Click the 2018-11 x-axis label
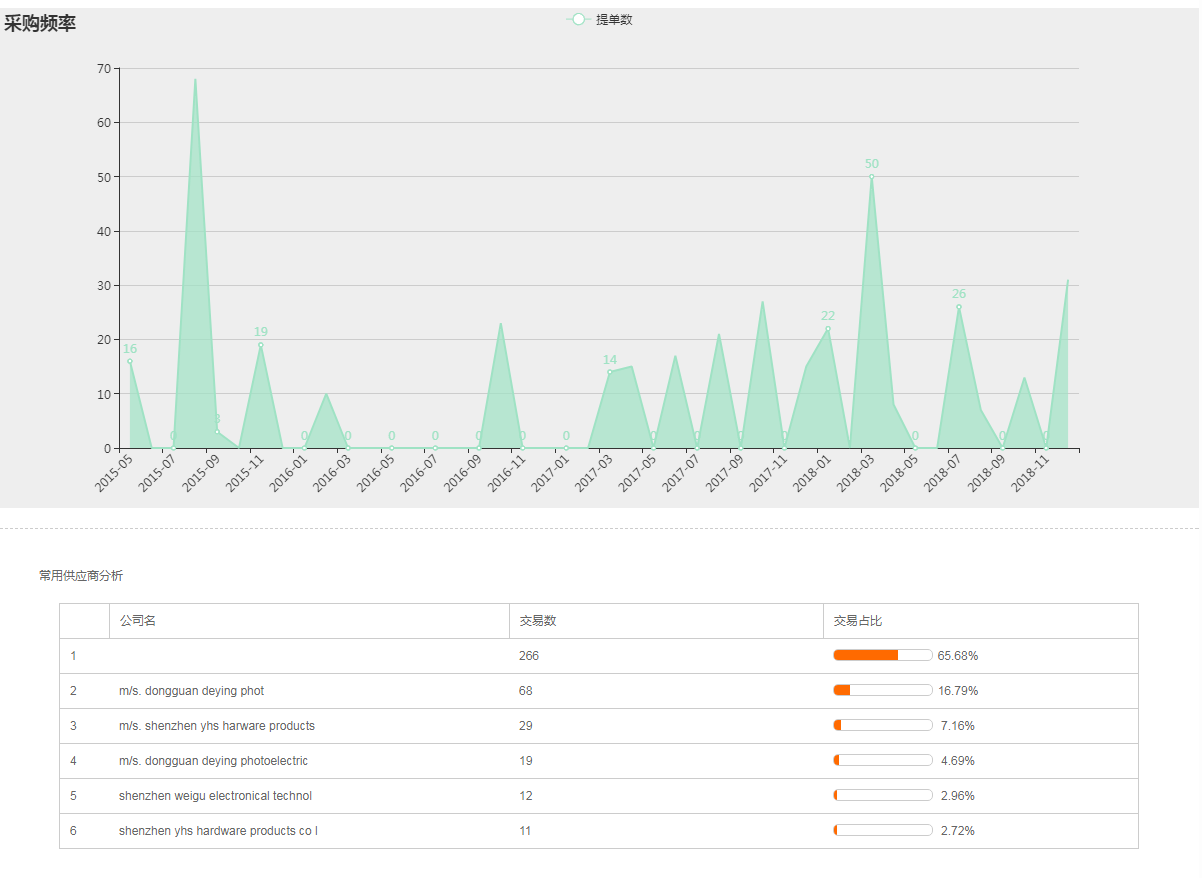Screen dimensions: 1202x878 1031,472
